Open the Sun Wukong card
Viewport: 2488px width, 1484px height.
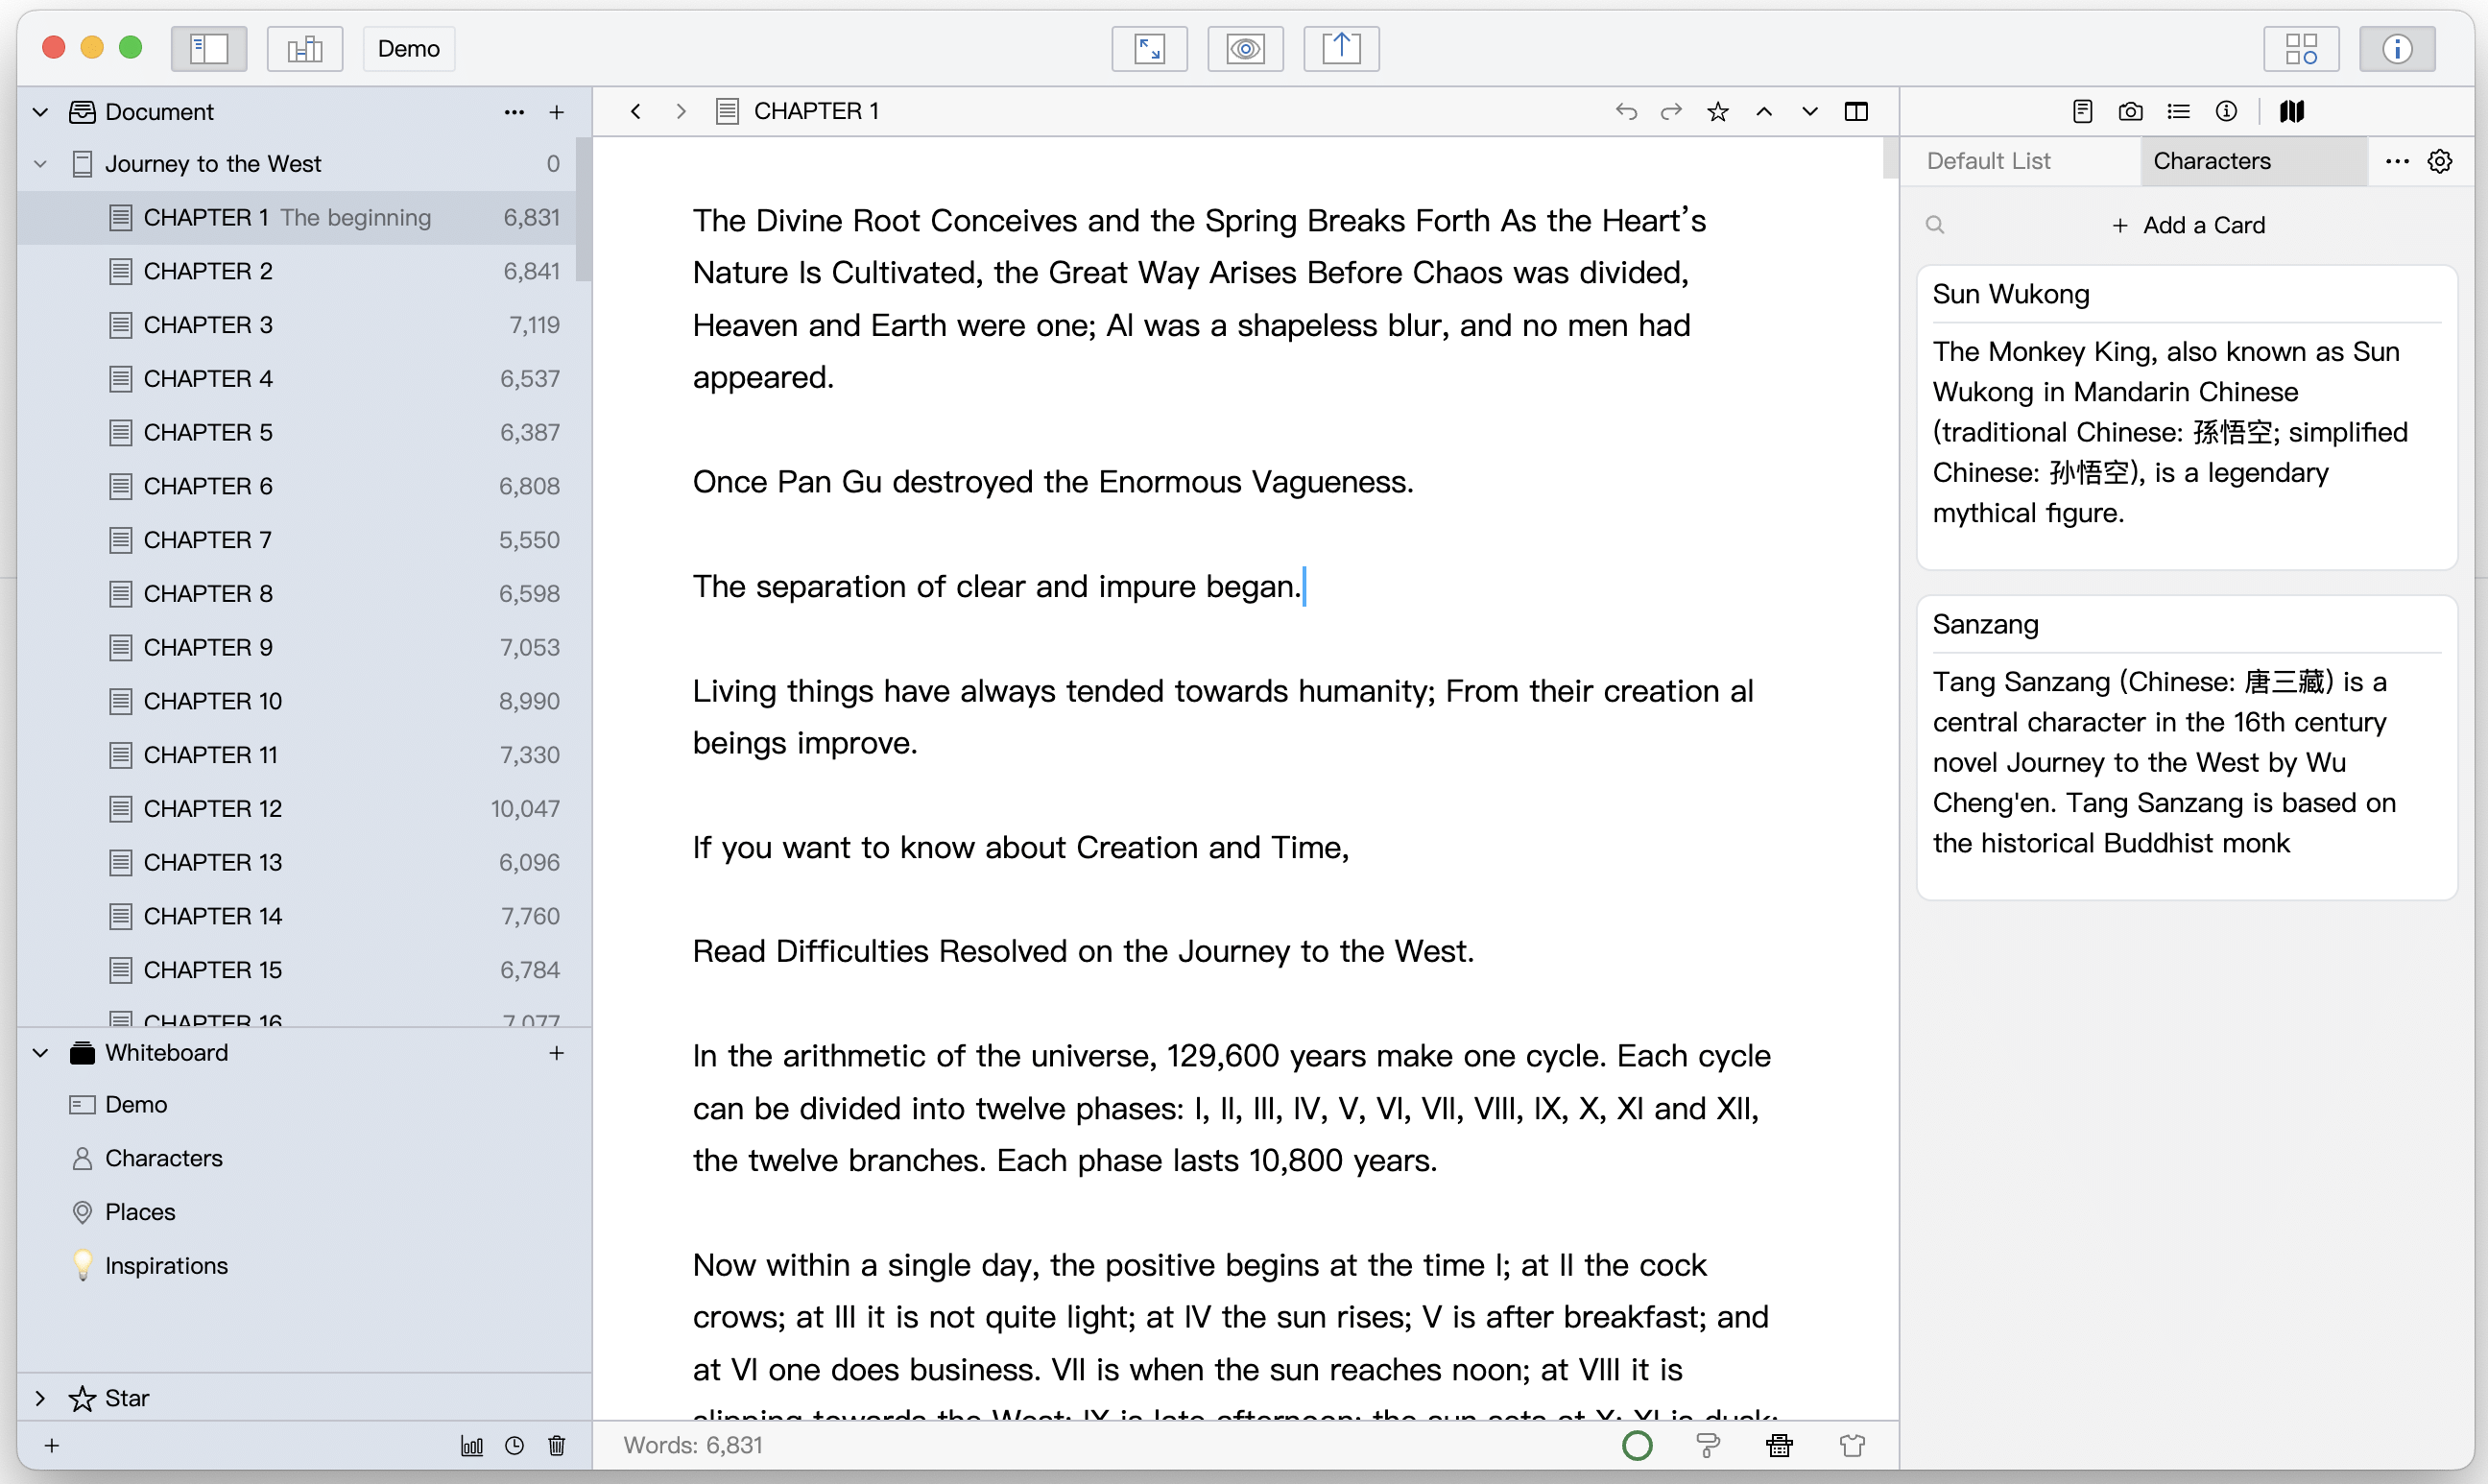click(2186, 417)
